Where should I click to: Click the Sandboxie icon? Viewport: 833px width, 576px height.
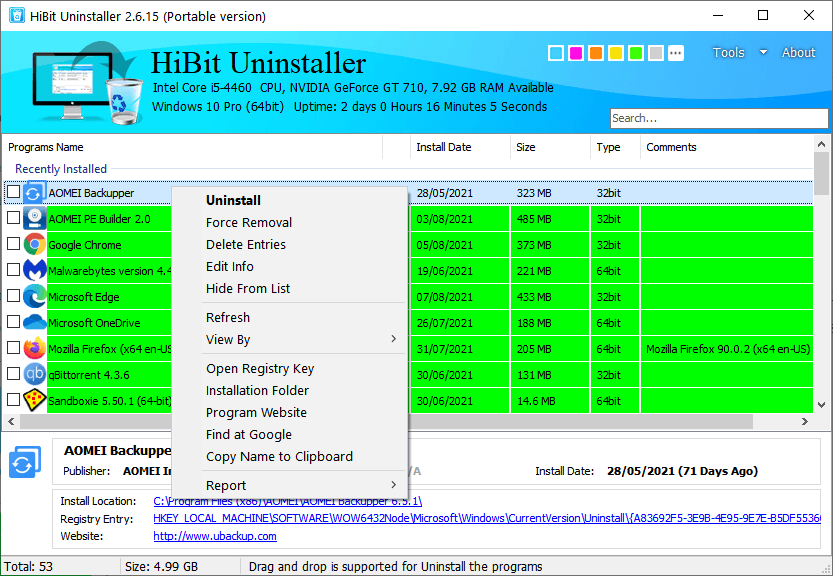click(35, 401)
